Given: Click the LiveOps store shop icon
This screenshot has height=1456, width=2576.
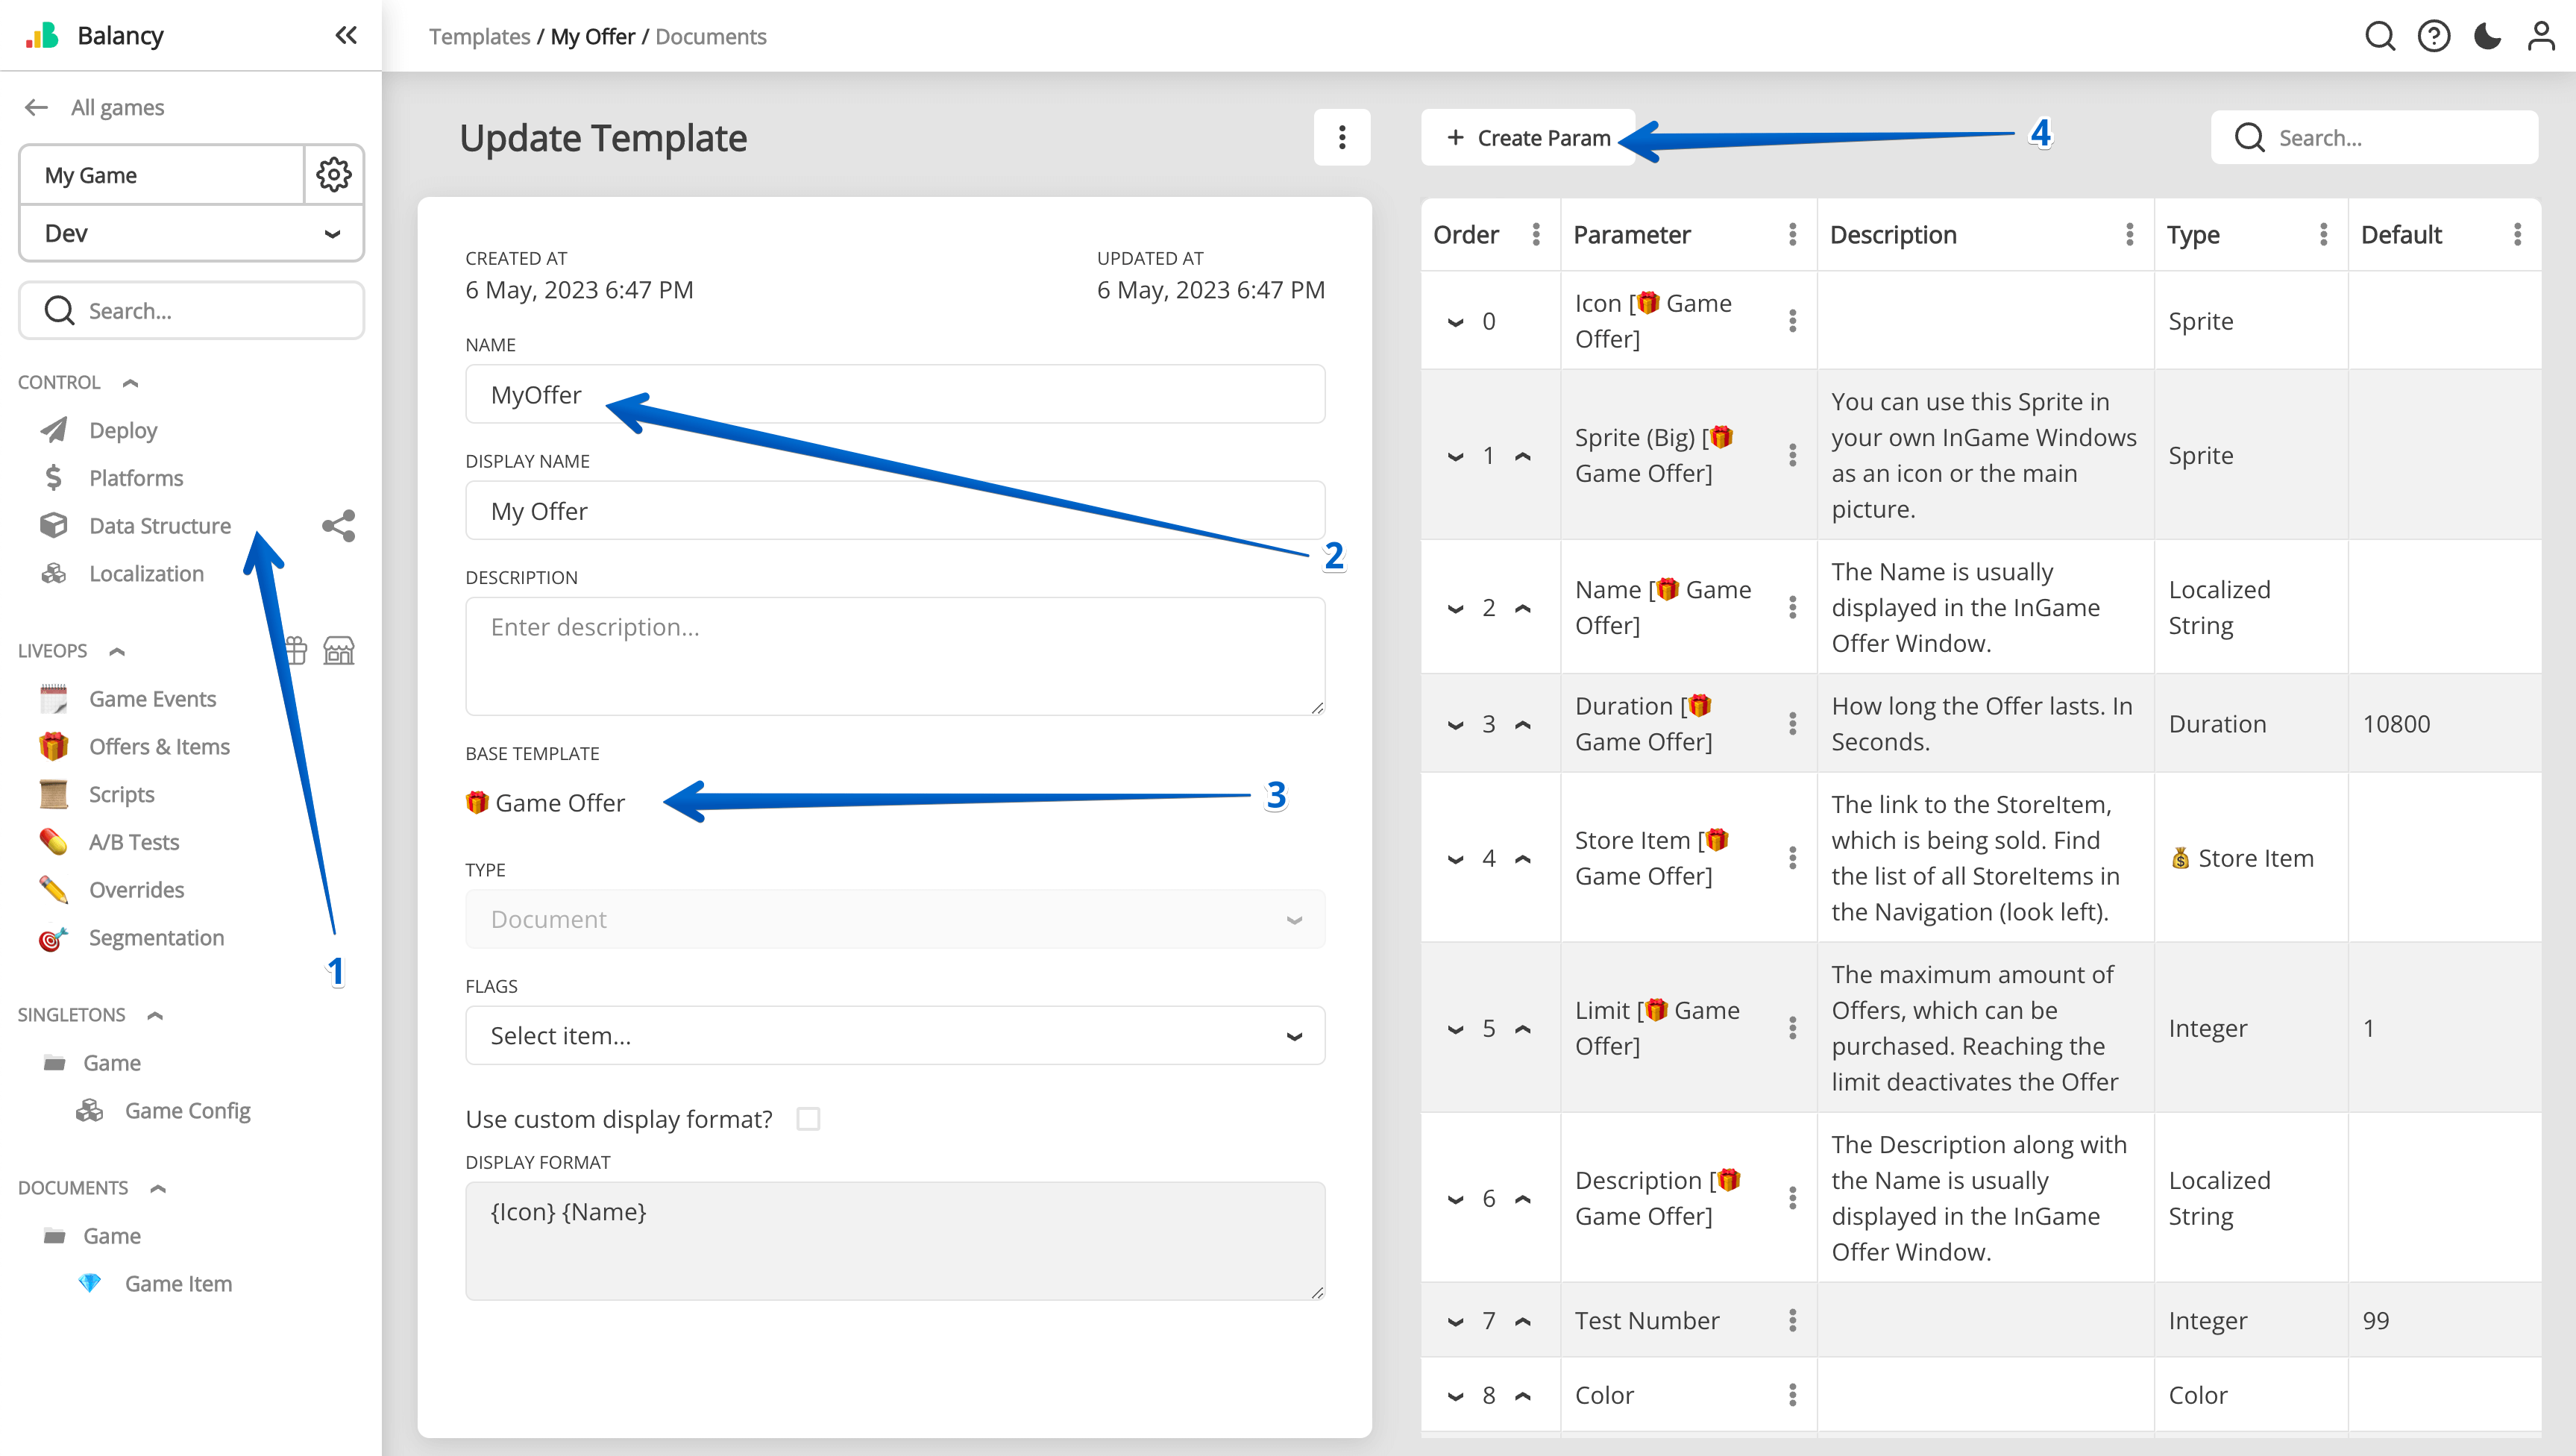Looking at the screenshot, I should tap(339, 651).
